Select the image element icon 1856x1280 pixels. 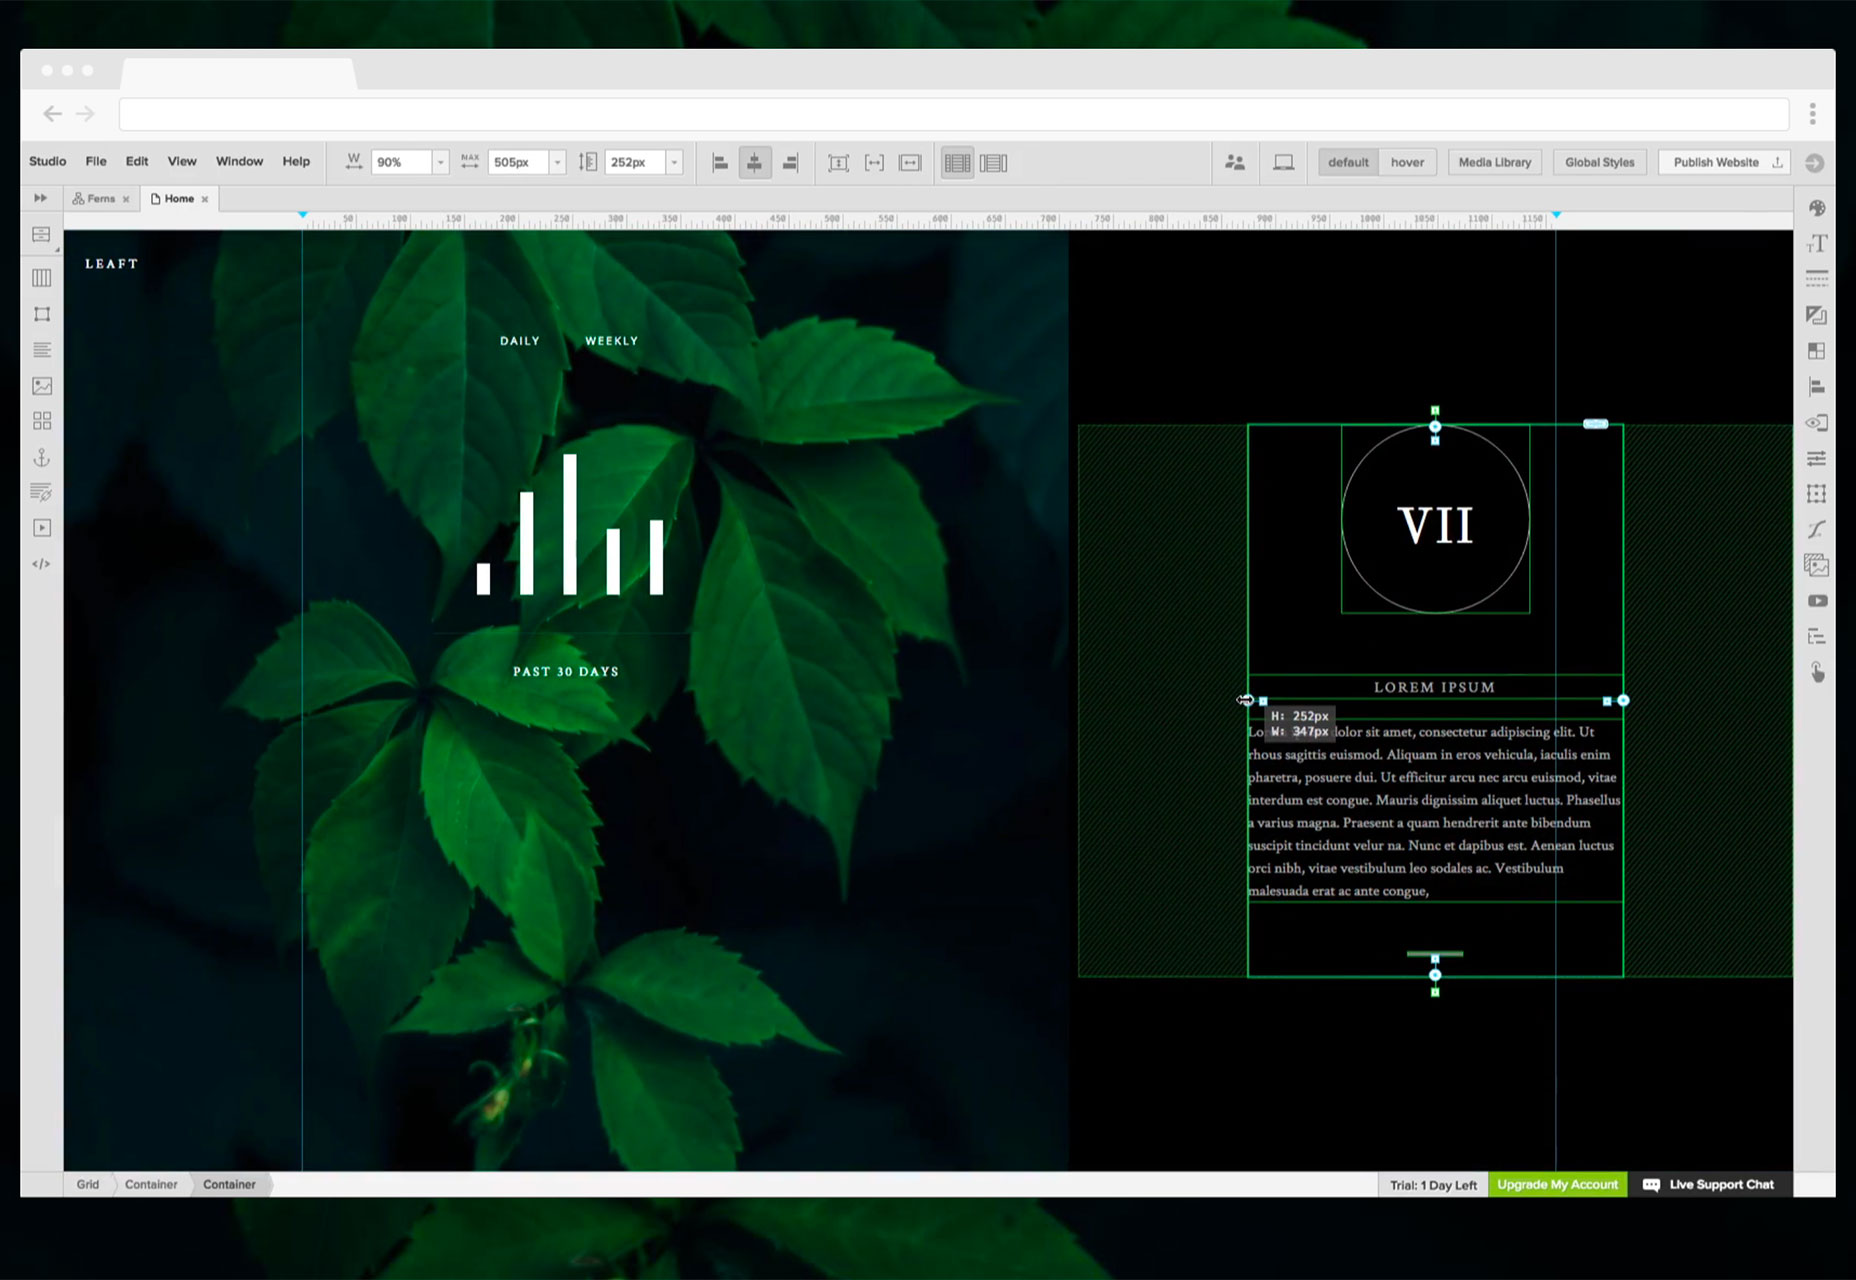coord(41,386)
